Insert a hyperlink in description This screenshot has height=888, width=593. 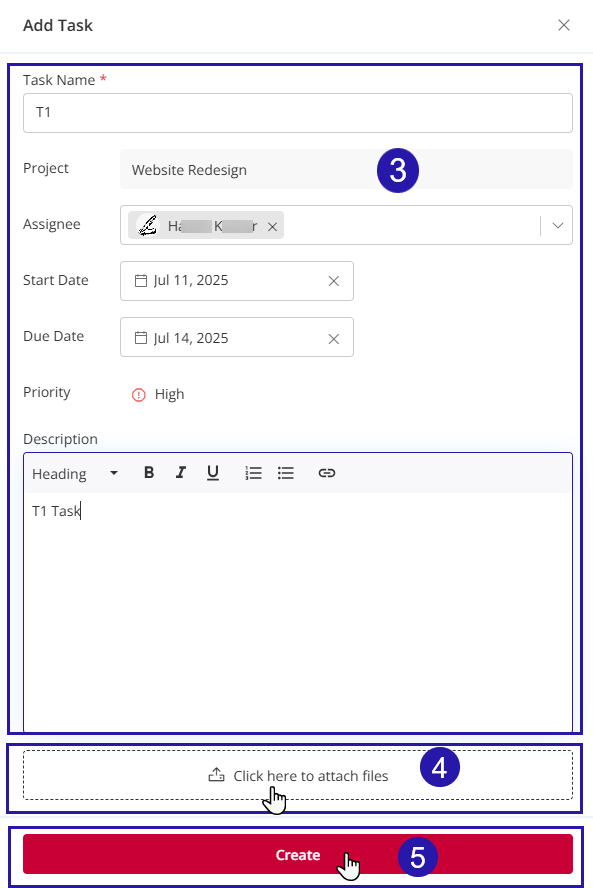coord(327,472)
